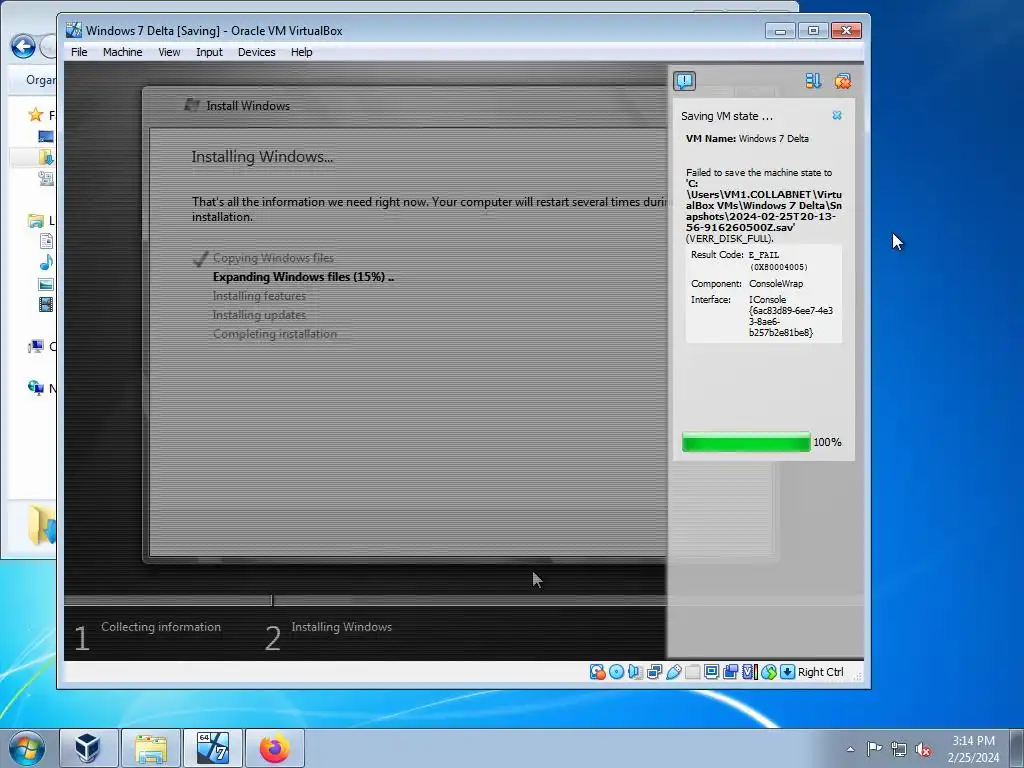This screenshot has height=768, width=1024.
Task: Dismiss the Saving VM state notification
Action: (x=837, y=116)
